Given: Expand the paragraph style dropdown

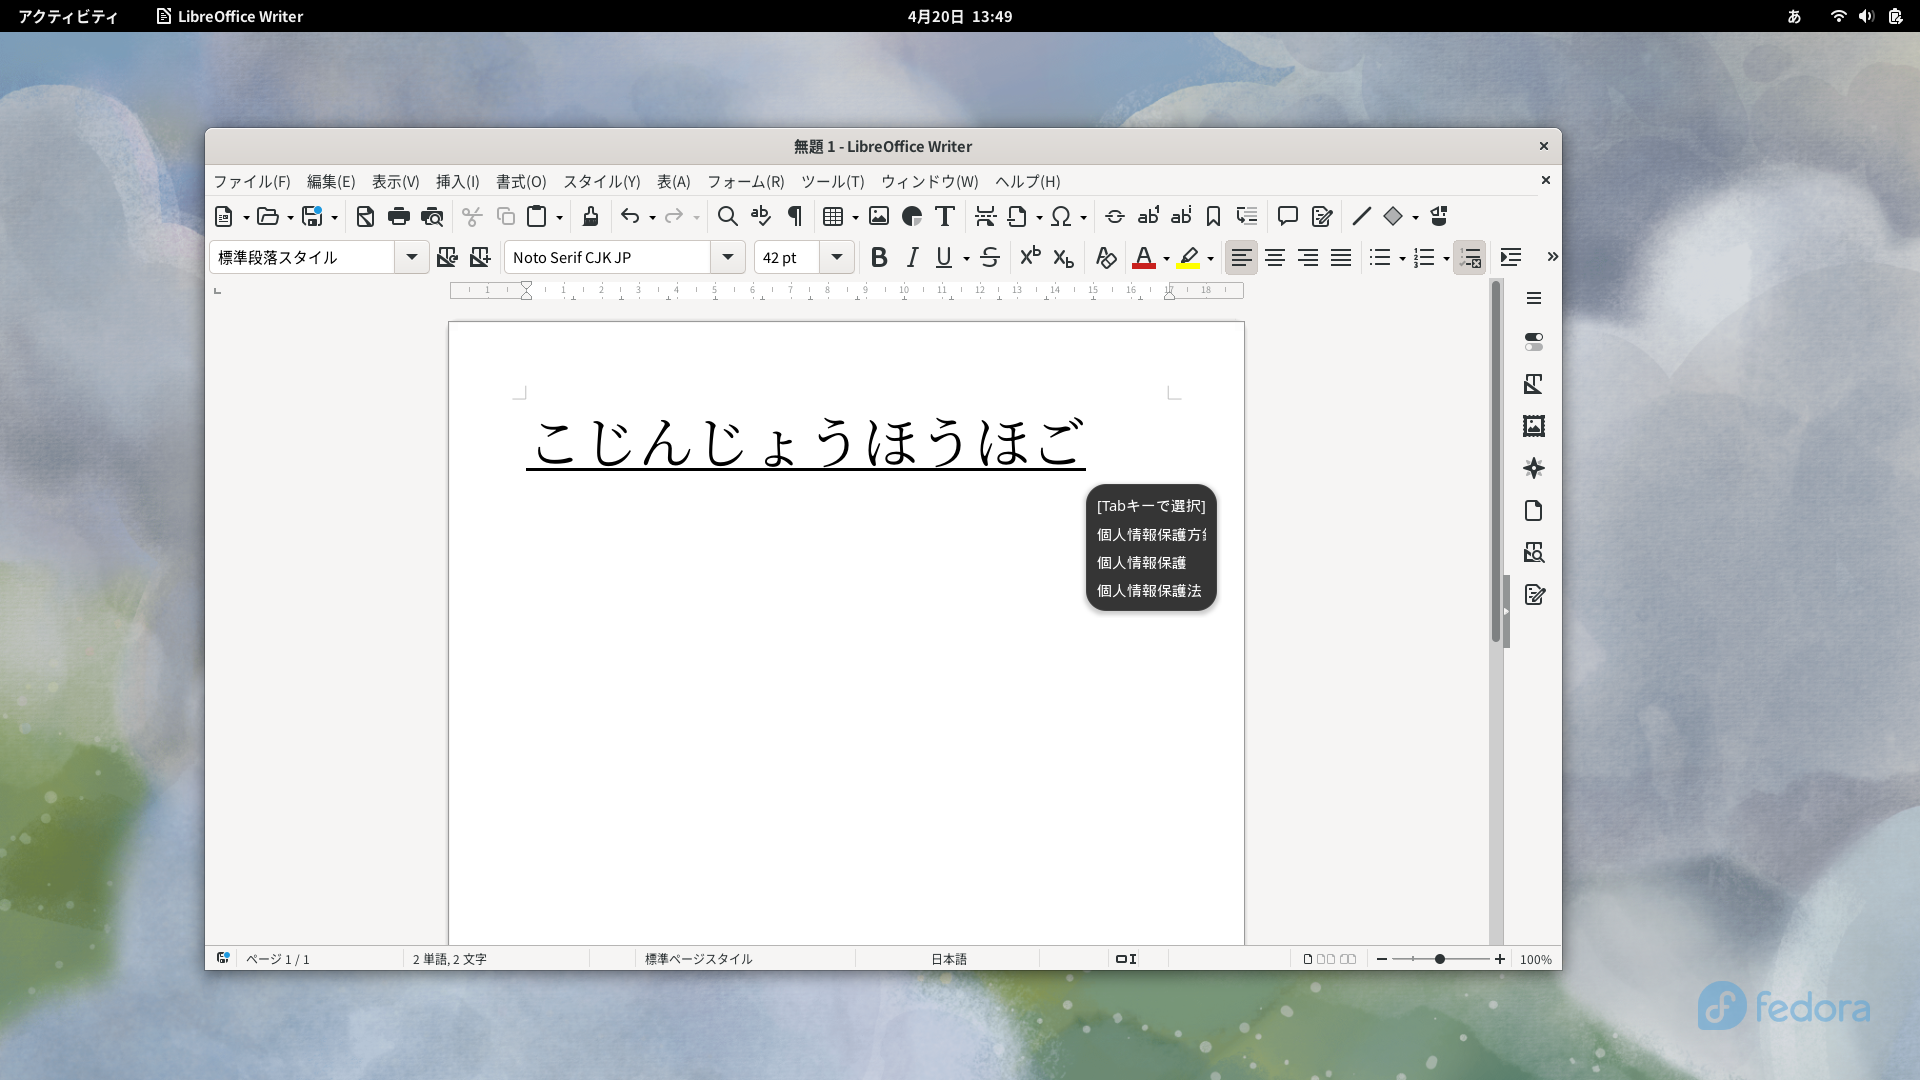Looking at the screenshot, I should (411, 258).
